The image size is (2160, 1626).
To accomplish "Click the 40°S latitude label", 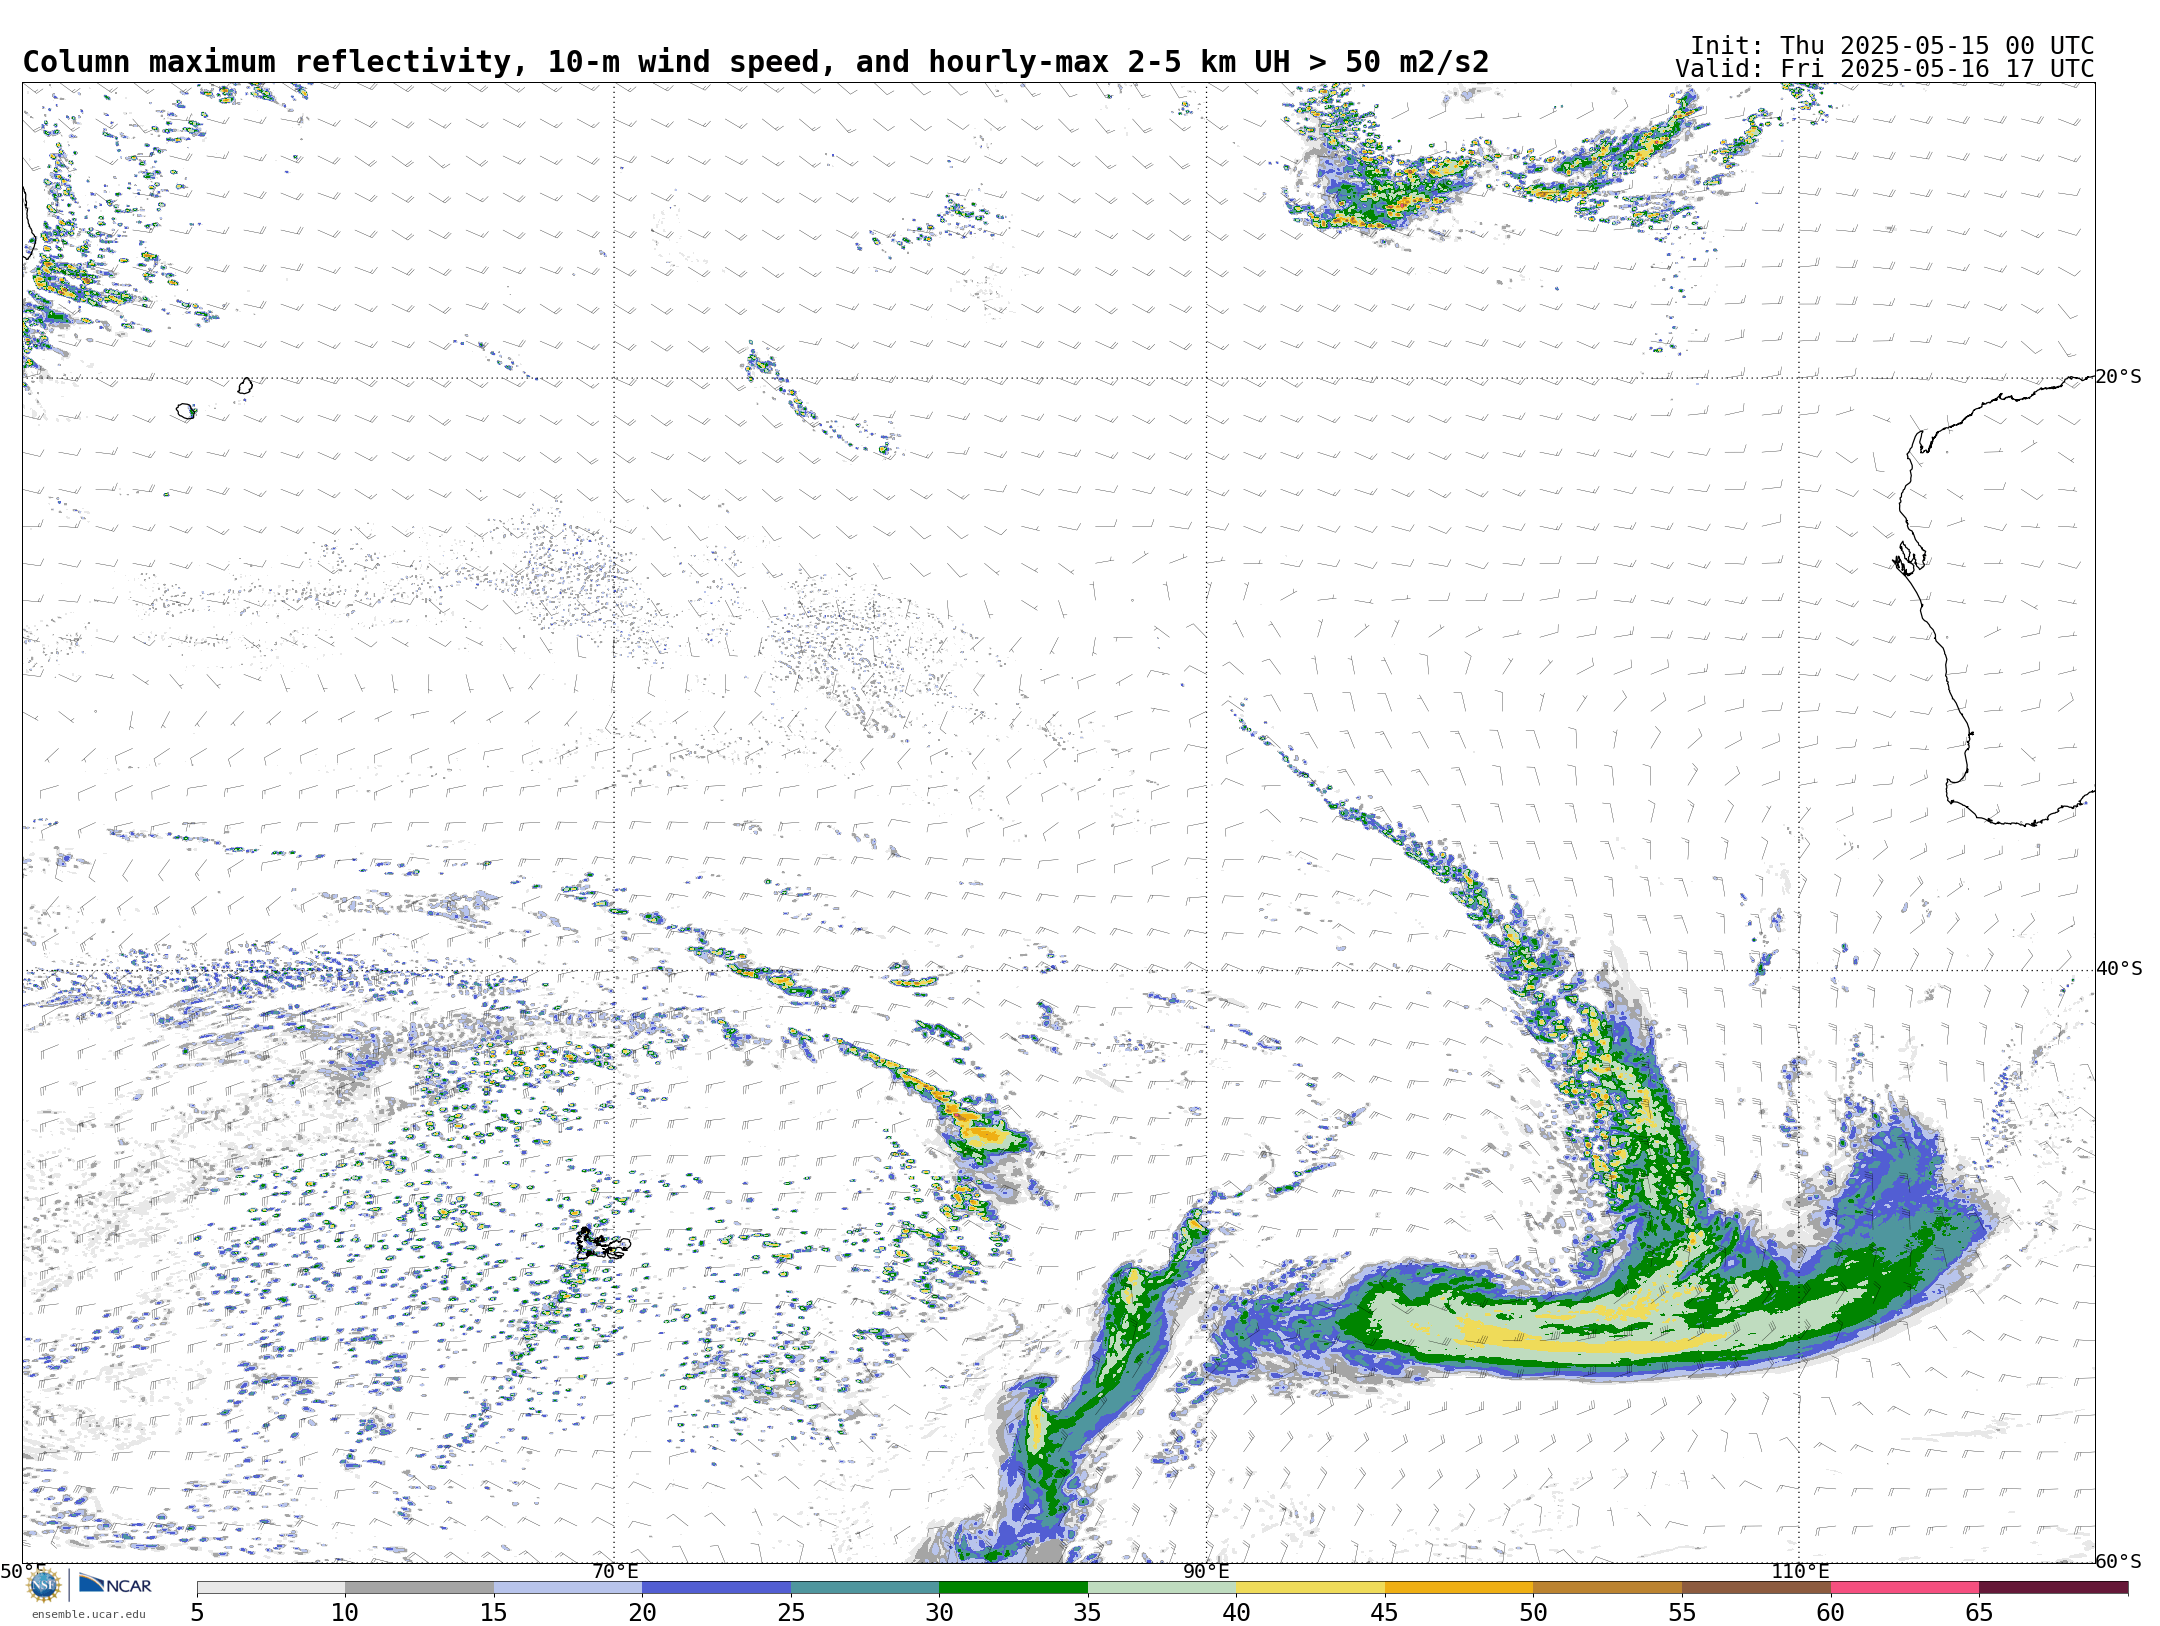I will pos(2119,969).
